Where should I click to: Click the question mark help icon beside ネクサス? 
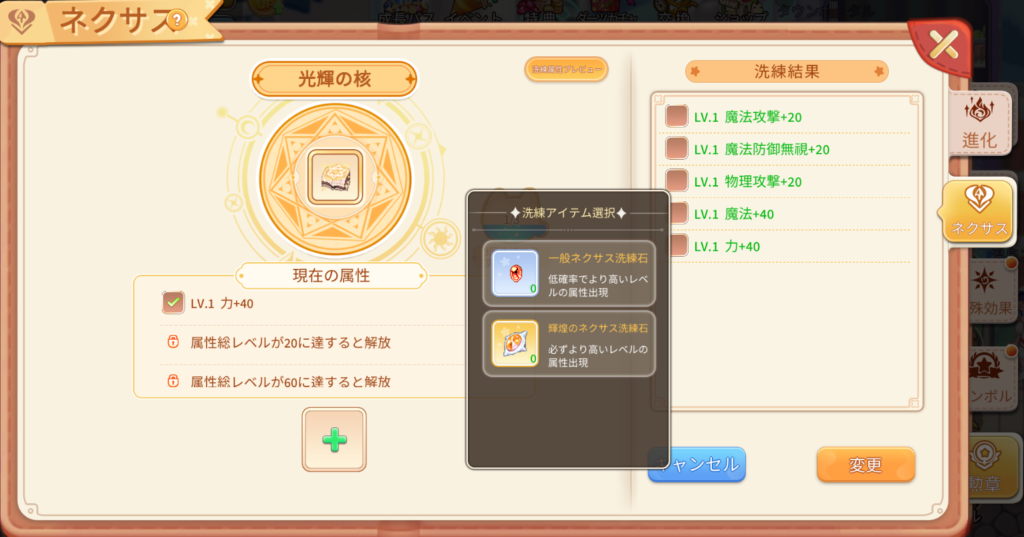click(176, 21)
